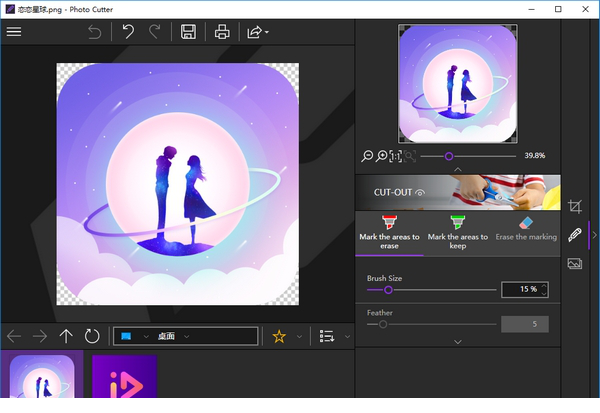This screenshot has height=413, width=600.
Task: Open the drive dropdown next to the desktop icon
Action: click(x=146, y=336)
